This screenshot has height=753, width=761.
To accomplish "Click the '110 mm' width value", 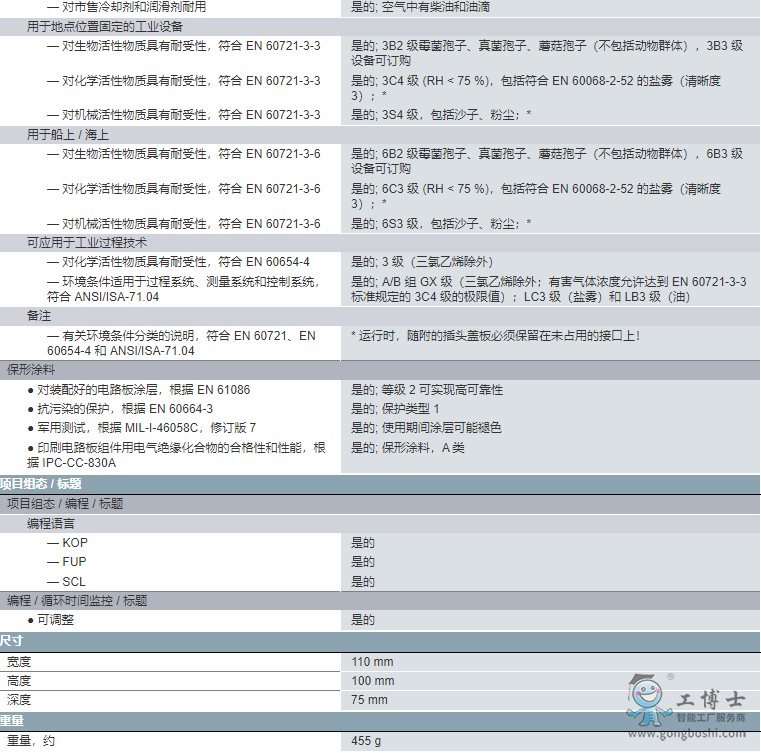I will coord(372,662).
